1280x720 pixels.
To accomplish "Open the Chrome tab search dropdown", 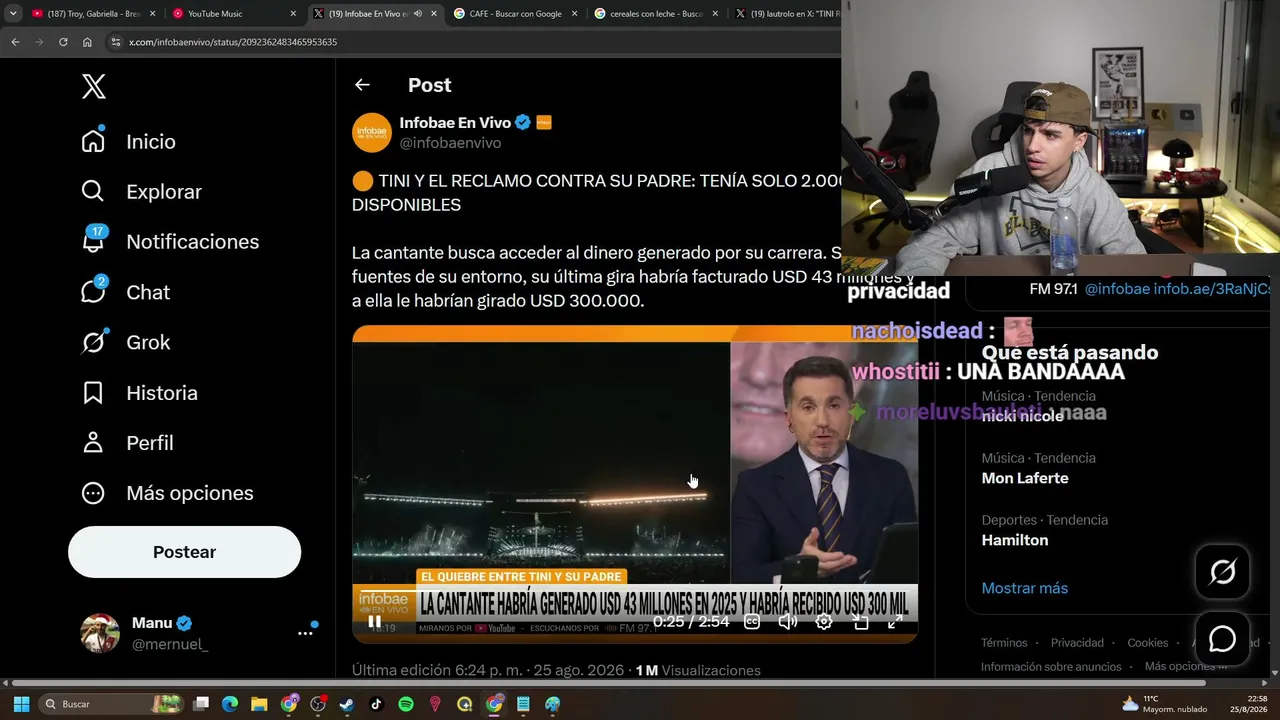I will 13,14.
